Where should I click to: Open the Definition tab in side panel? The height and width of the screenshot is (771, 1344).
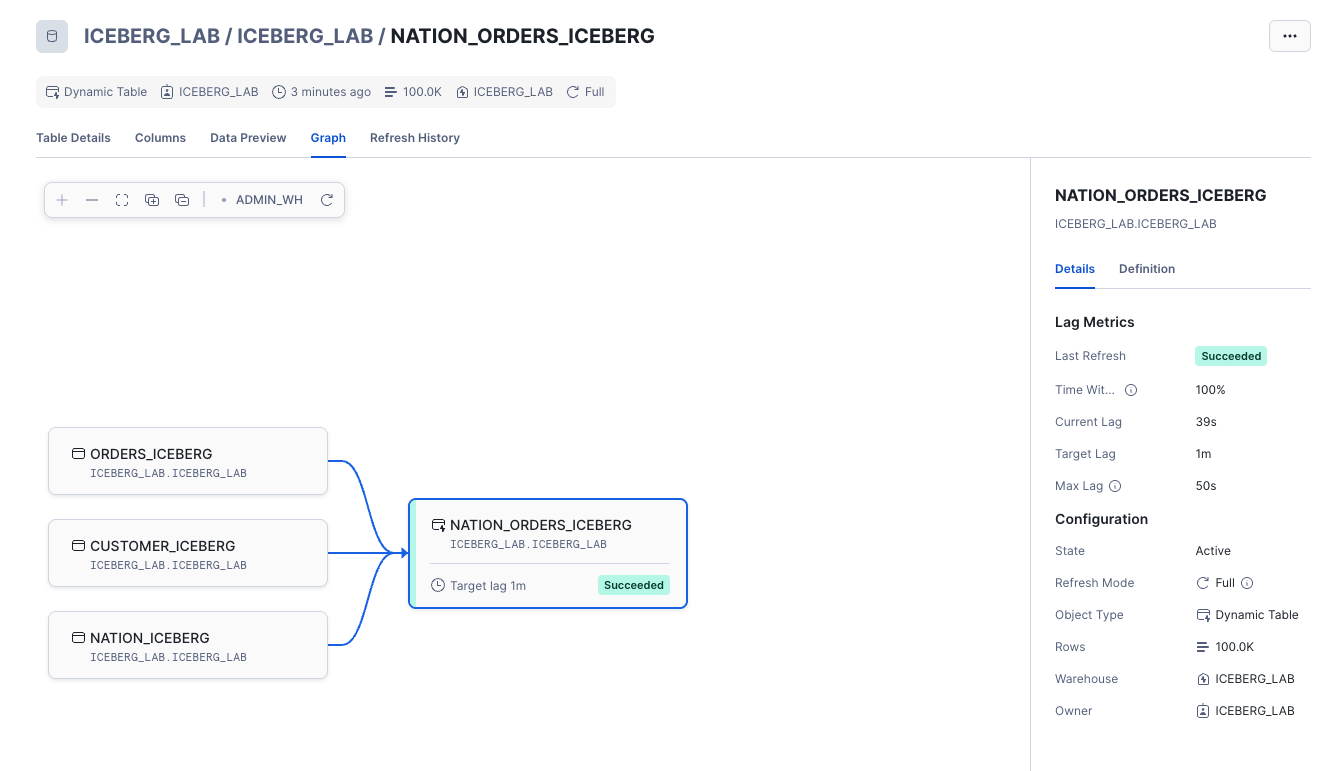[1146, 269]
